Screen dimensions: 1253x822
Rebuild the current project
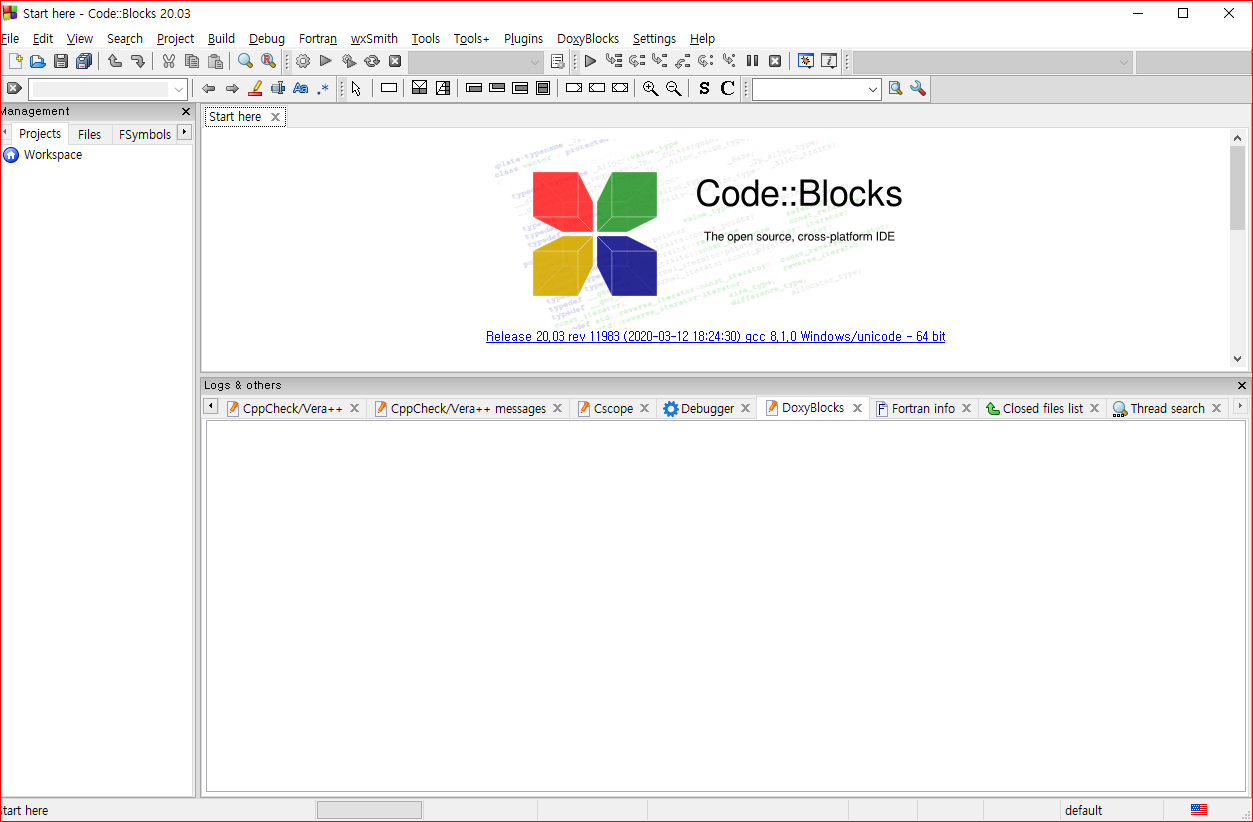[371, 61]
